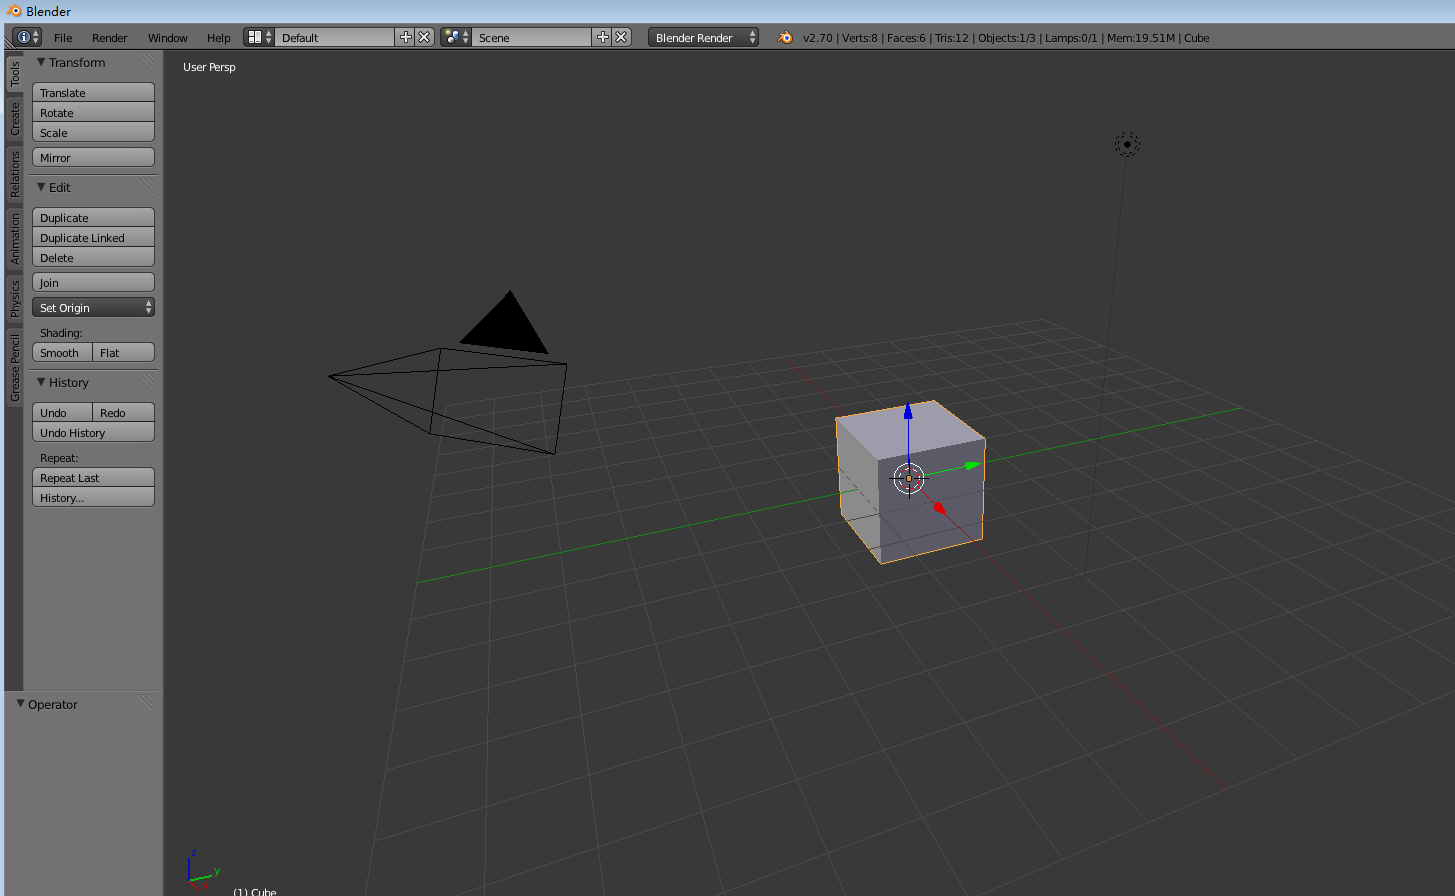The image size is (1455, 896).
Task: Click the green Y-axis manipulator arrow
Action: click(973, 465)
